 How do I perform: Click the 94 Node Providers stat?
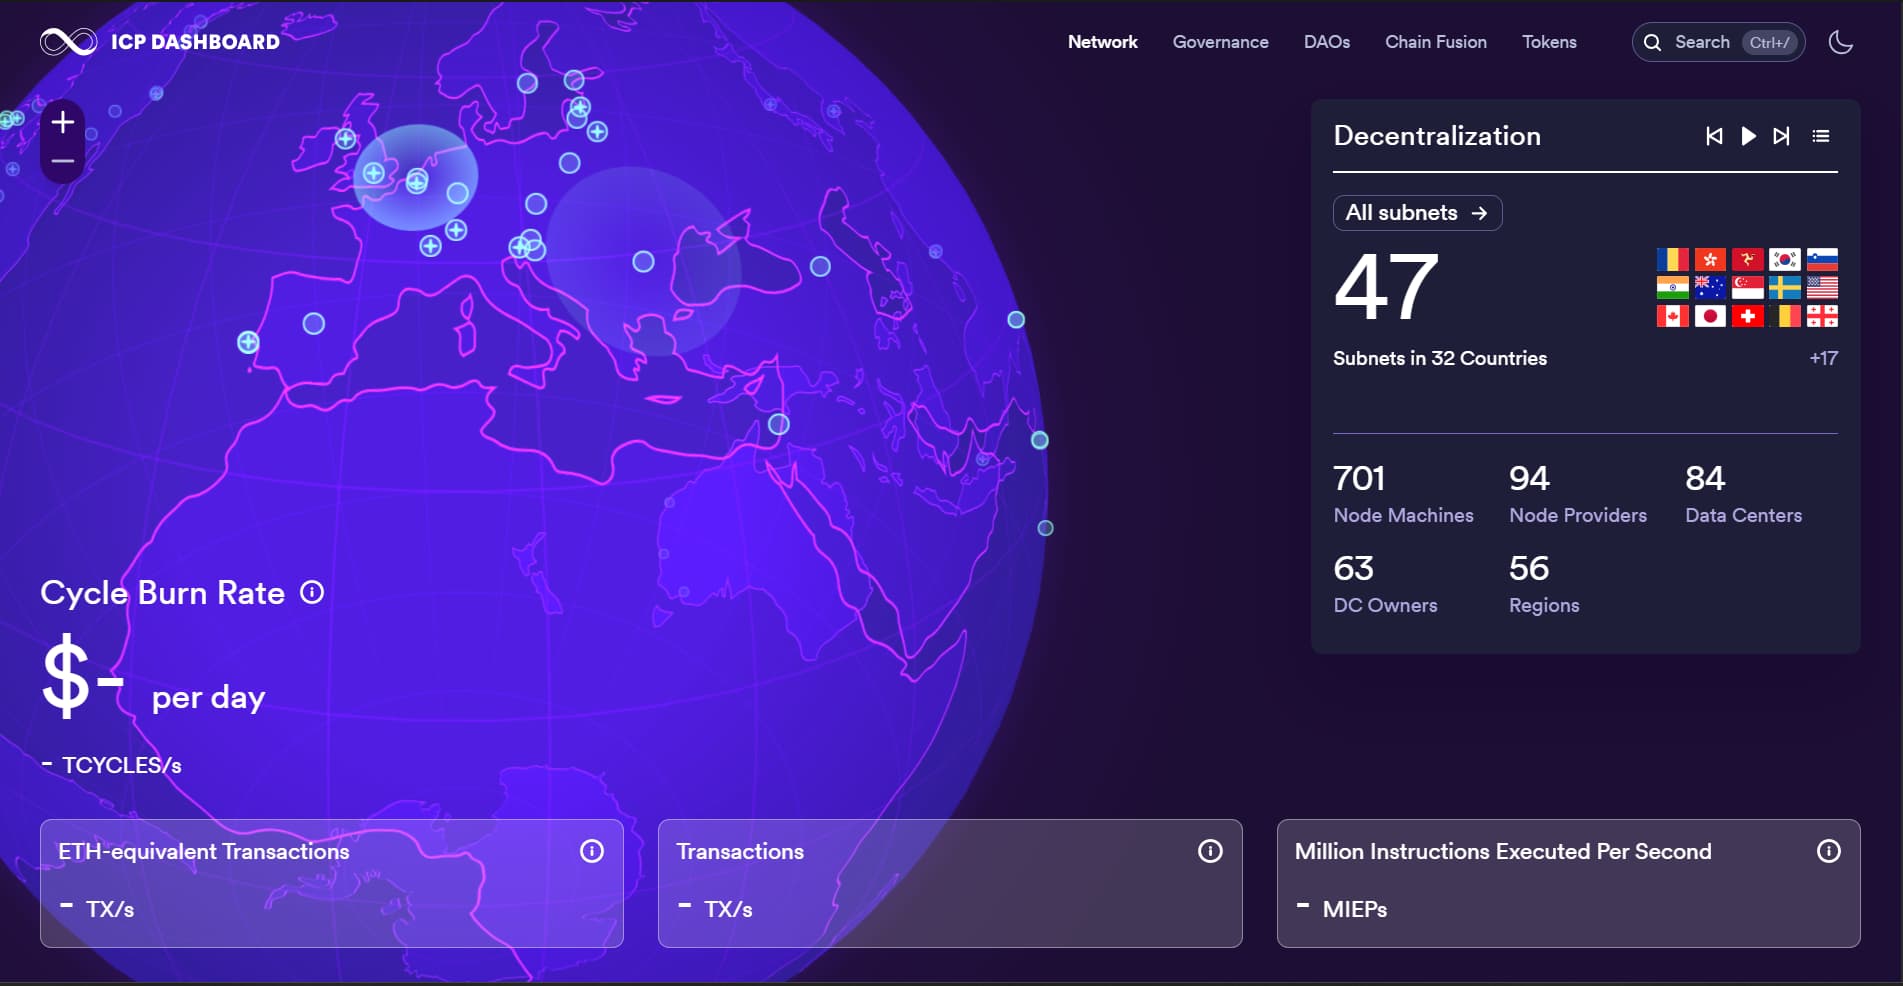[1578, 494]
